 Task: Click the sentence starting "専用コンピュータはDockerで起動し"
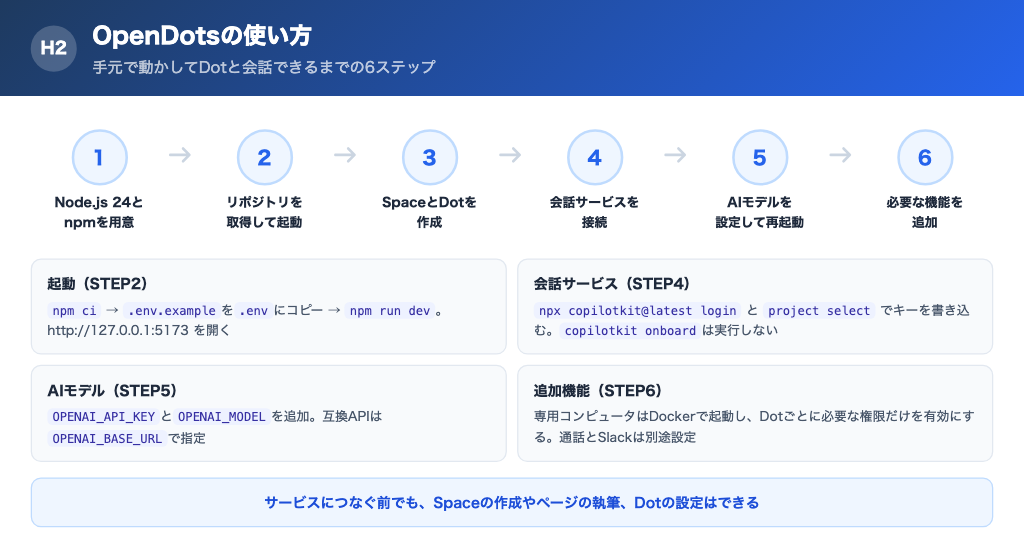click(x=754, y=427)
